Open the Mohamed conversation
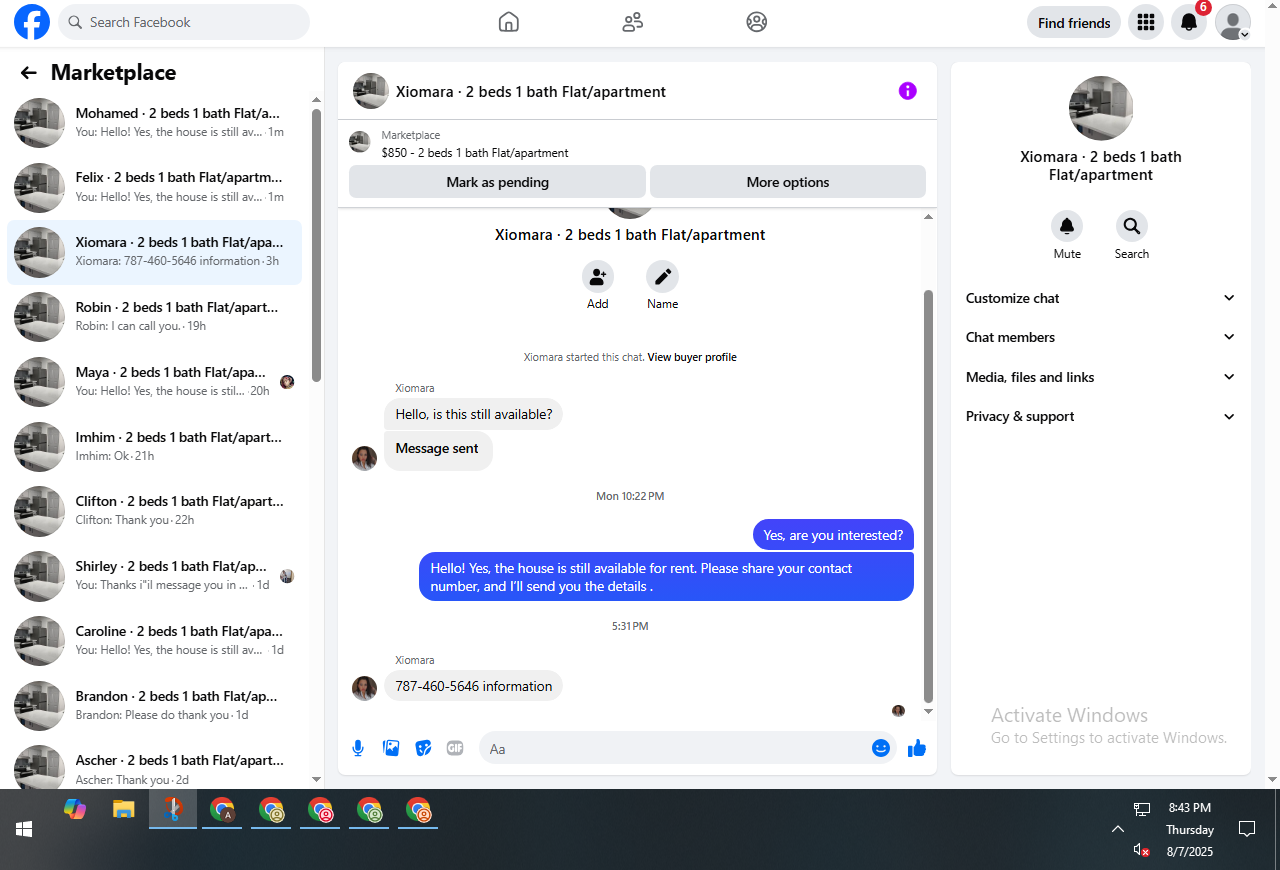This screenshot has height=870, width=1280. 155,122
